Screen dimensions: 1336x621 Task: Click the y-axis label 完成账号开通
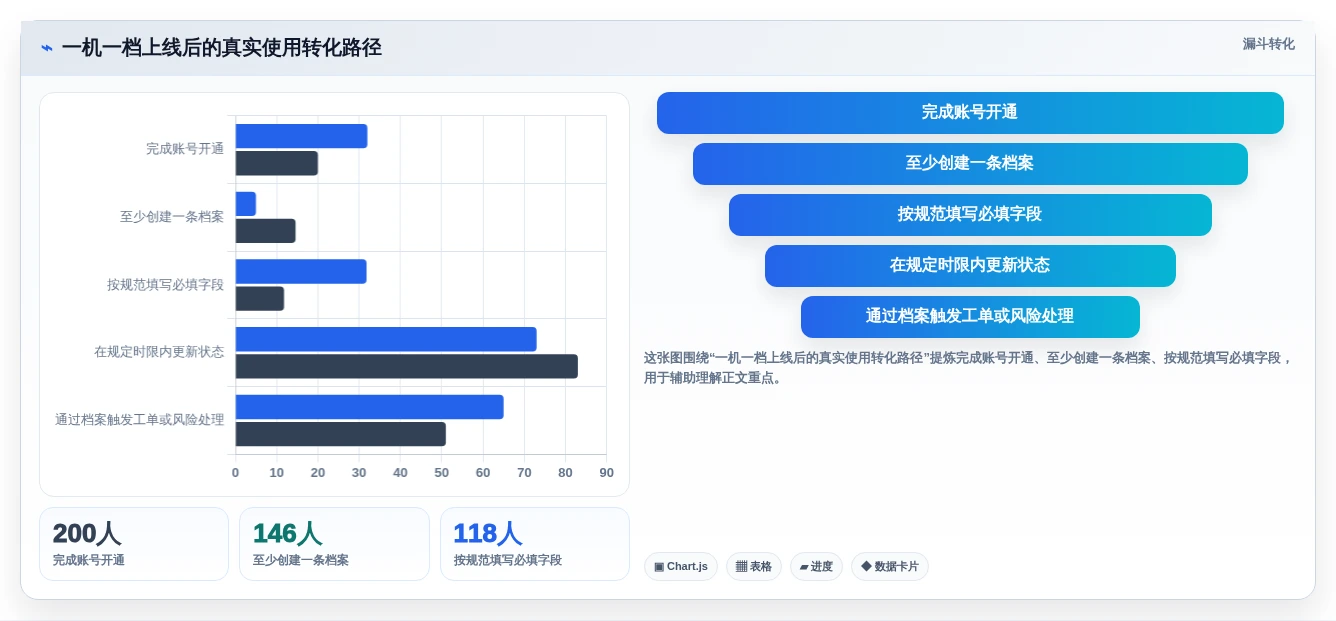pos(185,149)
